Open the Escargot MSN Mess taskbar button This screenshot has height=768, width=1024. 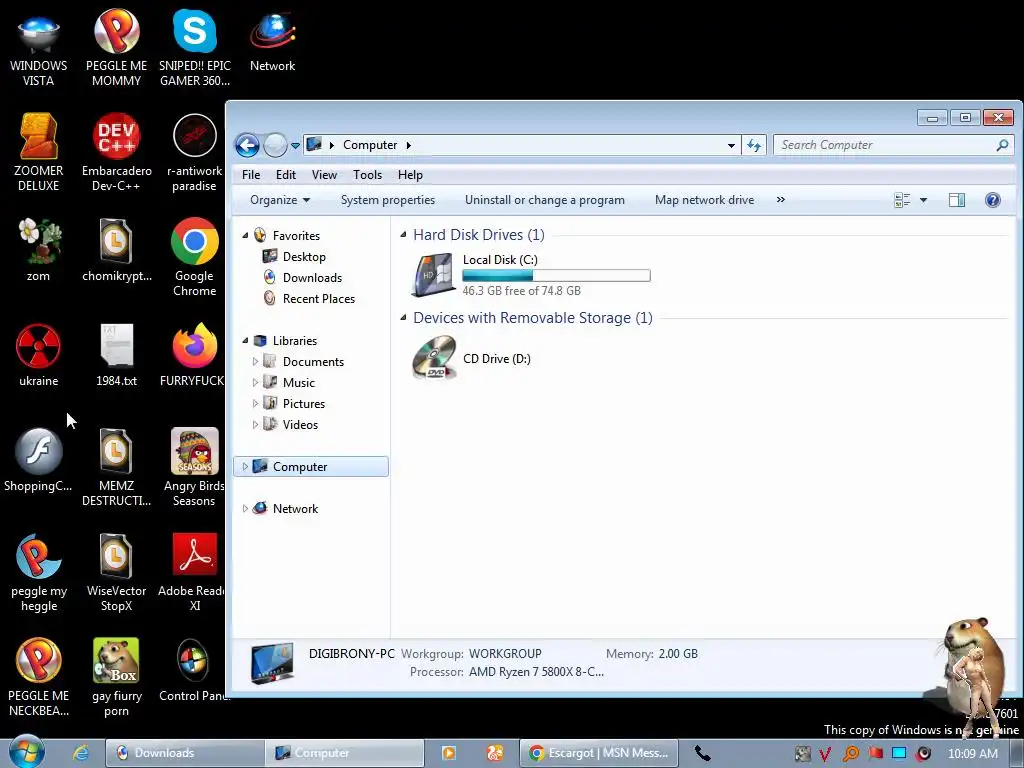(599, 753)
